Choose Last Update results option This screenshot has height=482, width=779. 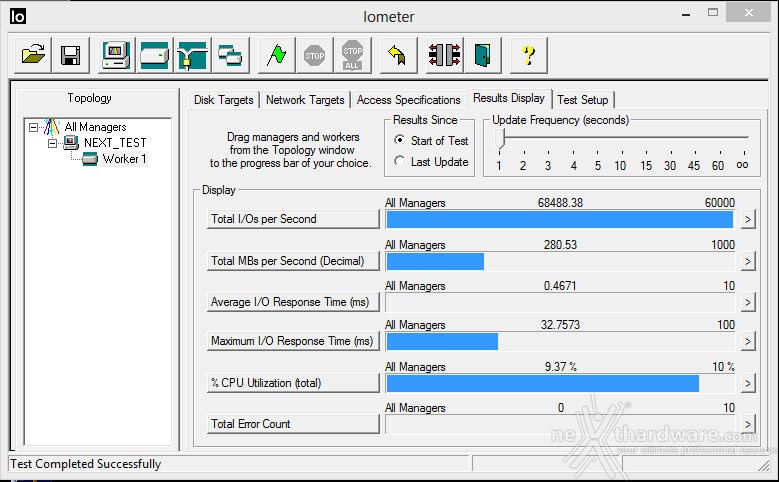(431, 161)
